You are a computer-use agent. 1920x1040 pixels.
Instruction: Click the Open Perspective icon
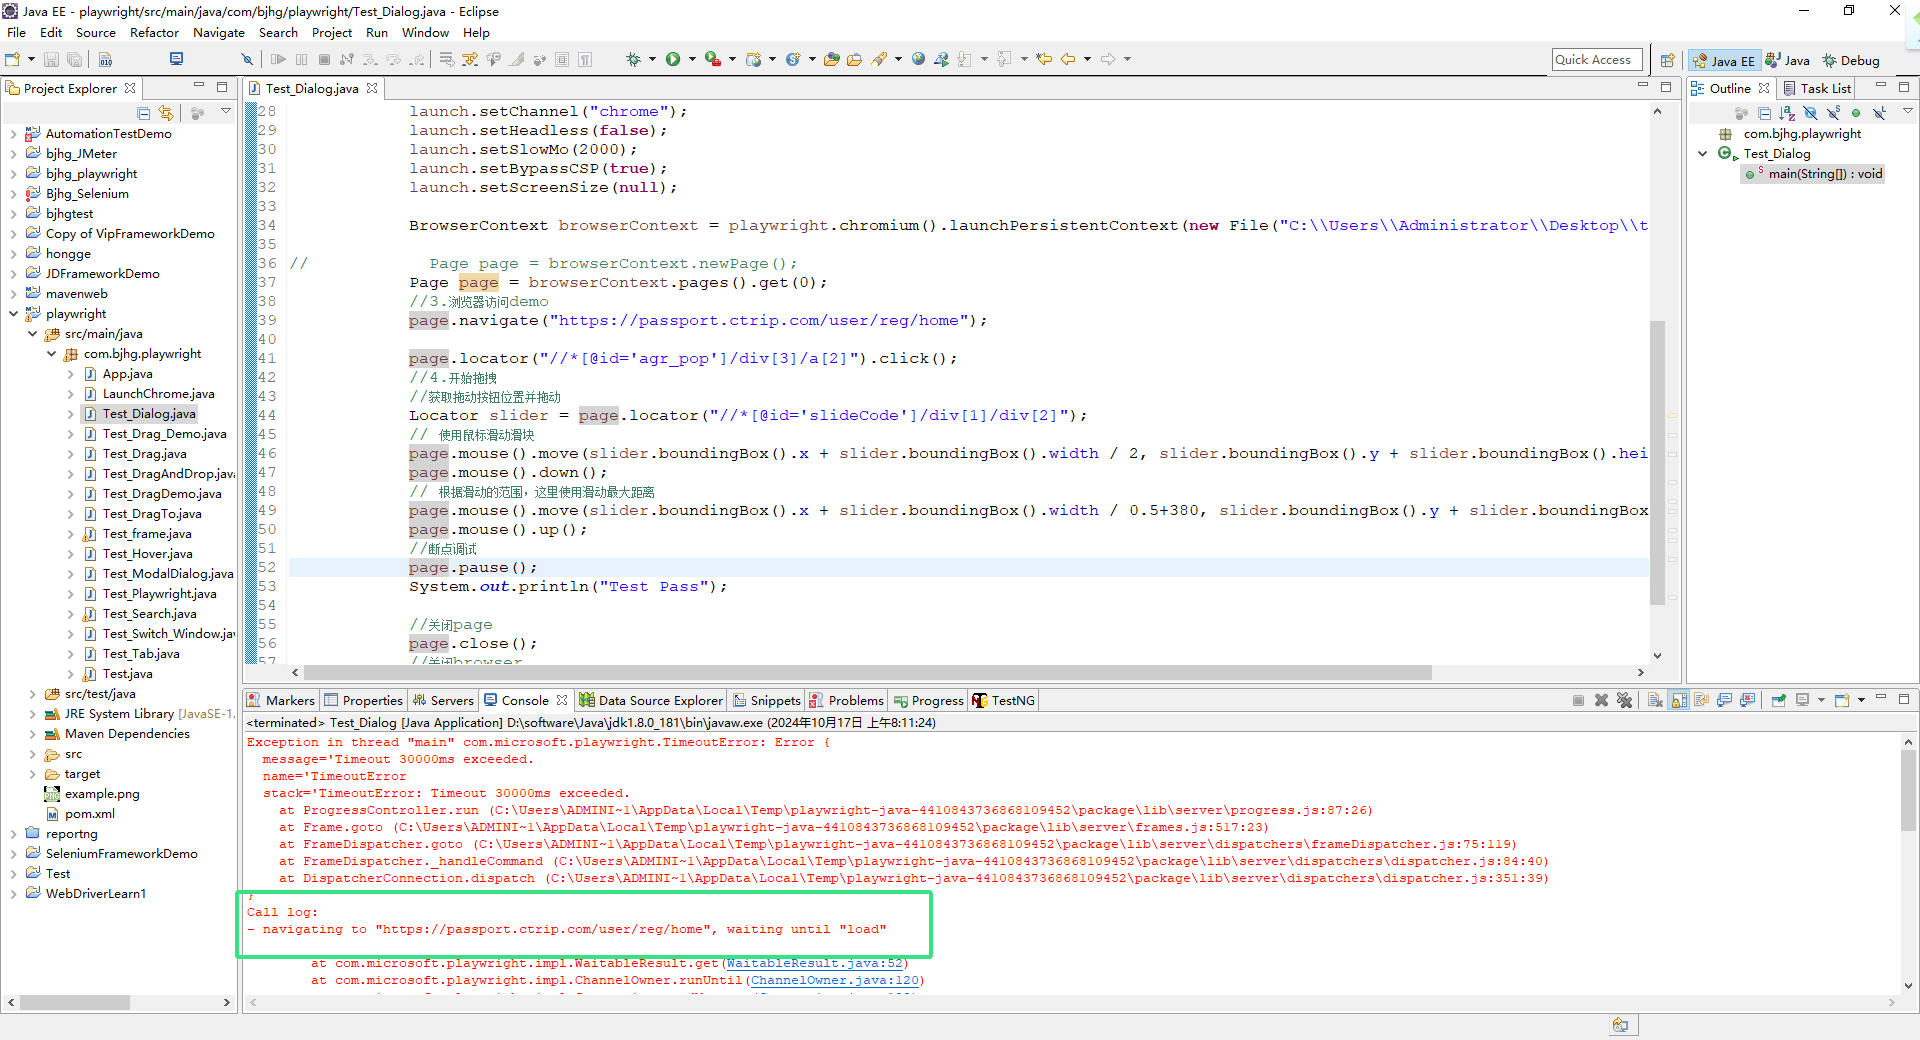click(1667, 61)
